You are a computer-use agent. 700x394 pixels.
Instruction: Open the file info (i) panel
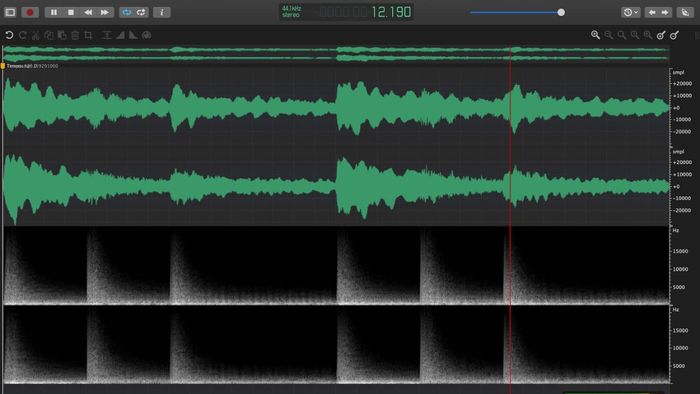click(x=162, y=12)
